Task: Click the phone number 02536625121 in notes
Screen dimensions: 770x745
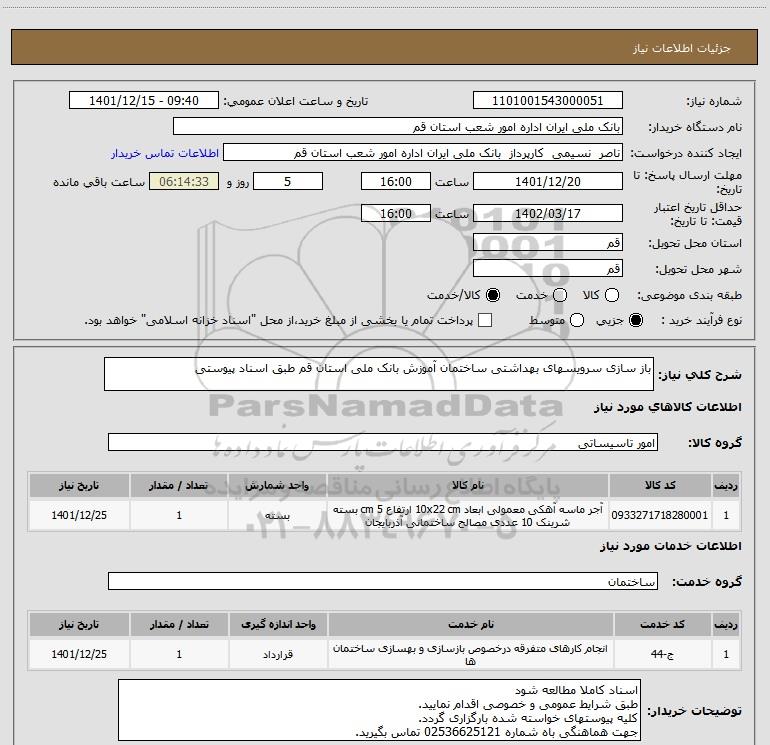Action: coord(462,732)
